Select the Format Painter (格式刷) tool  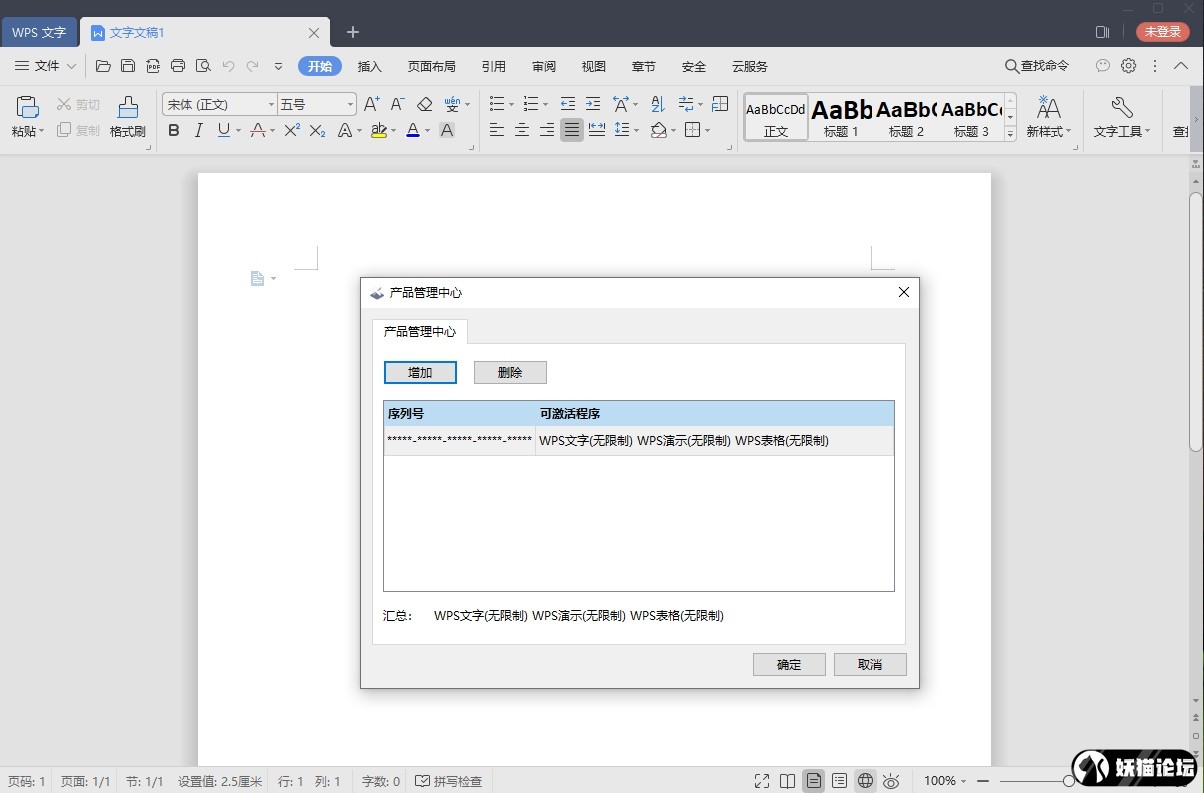pos(128,117)
